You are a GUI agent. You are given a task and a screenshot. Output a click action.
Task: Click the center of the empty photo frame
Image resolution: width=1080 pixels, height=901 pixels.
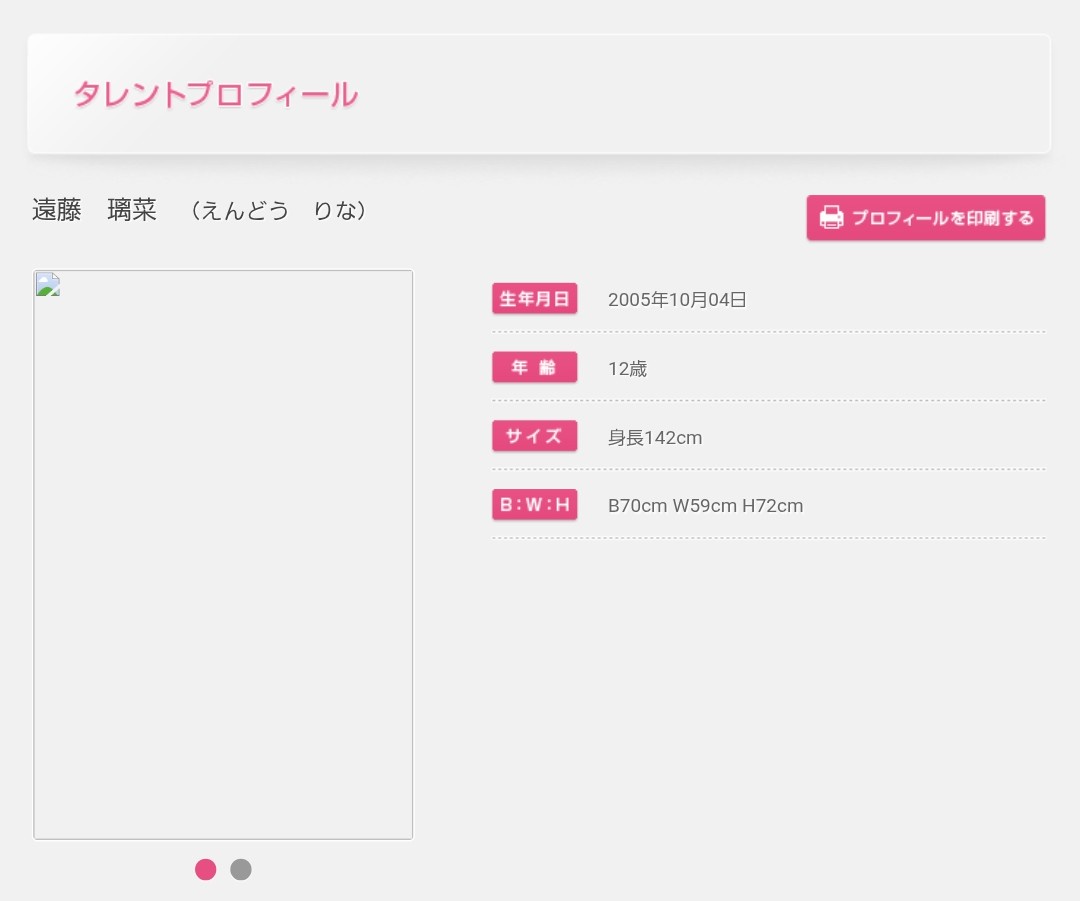[223, 555]
